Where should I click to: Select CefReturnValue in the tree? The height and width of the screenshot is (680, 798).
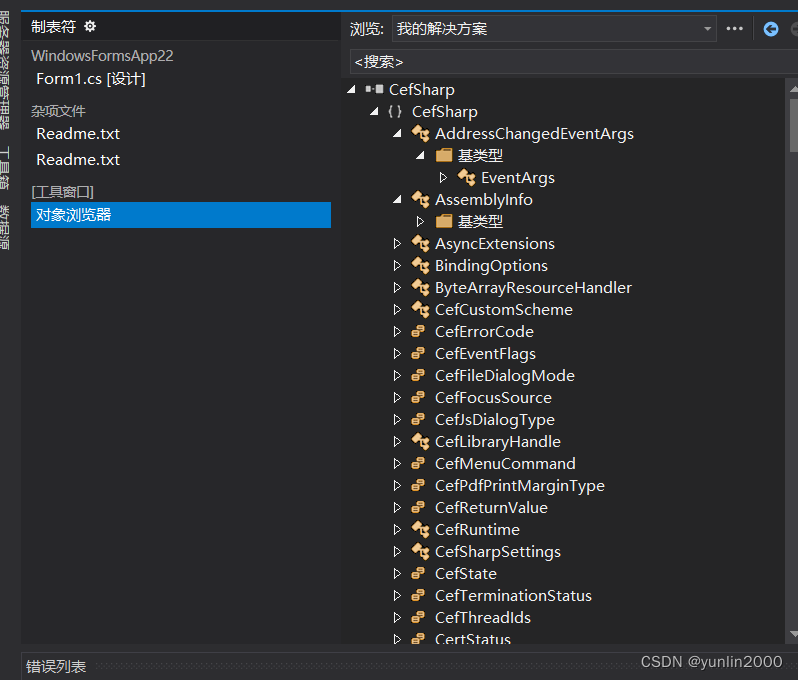click(x=491, y=507)
